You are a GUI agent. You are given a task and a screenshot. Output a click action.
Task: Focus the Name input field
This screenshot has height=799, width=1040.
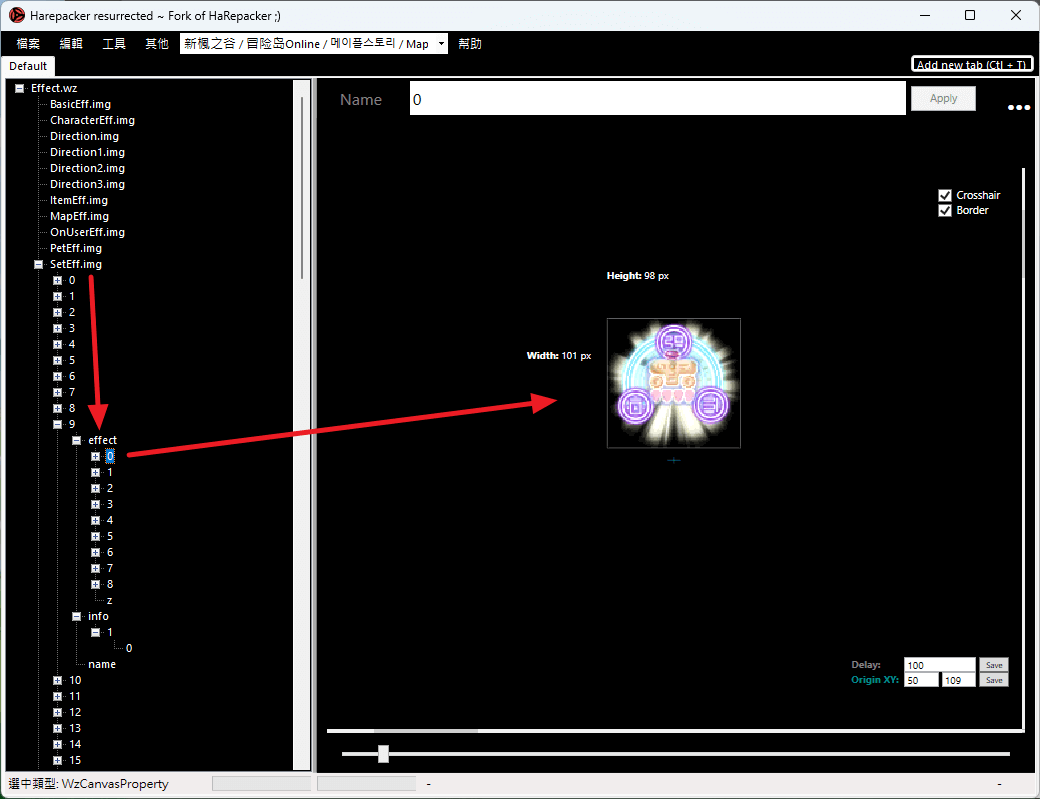point(657,98)
